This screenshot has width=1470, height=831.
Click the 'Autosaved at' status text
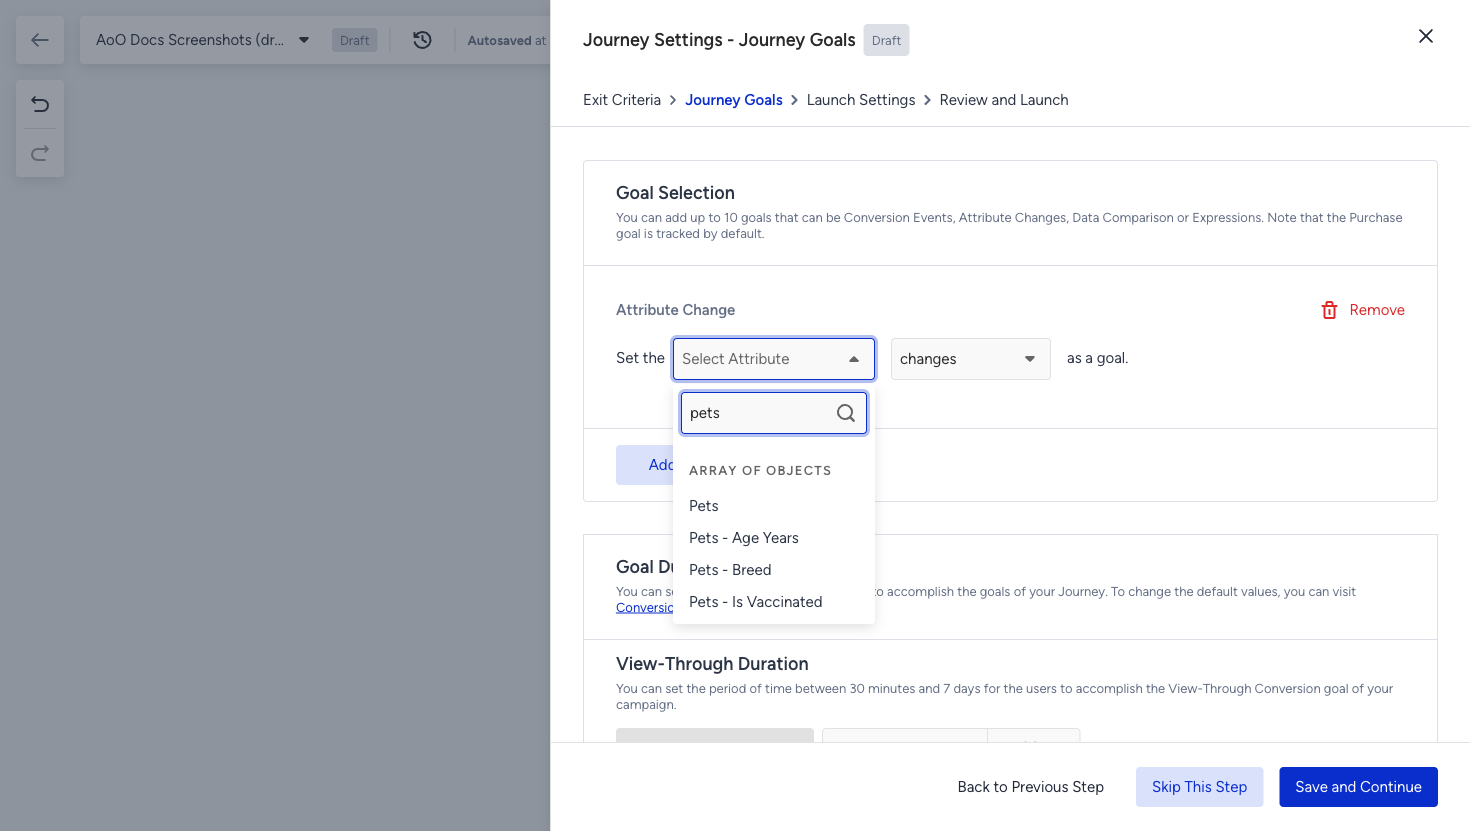507,41
